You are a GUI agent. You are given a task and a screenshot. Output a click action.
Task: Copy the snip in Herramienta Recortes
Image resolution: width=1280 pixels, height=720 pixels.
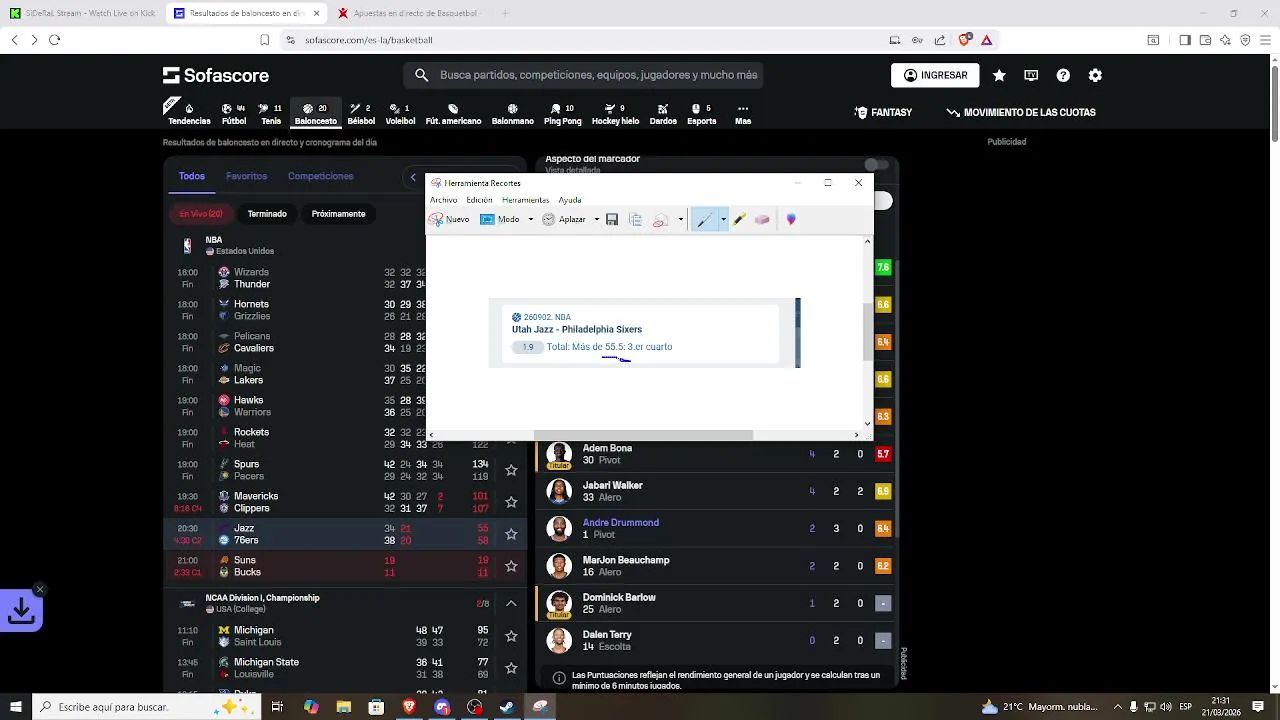coord(635,219)
